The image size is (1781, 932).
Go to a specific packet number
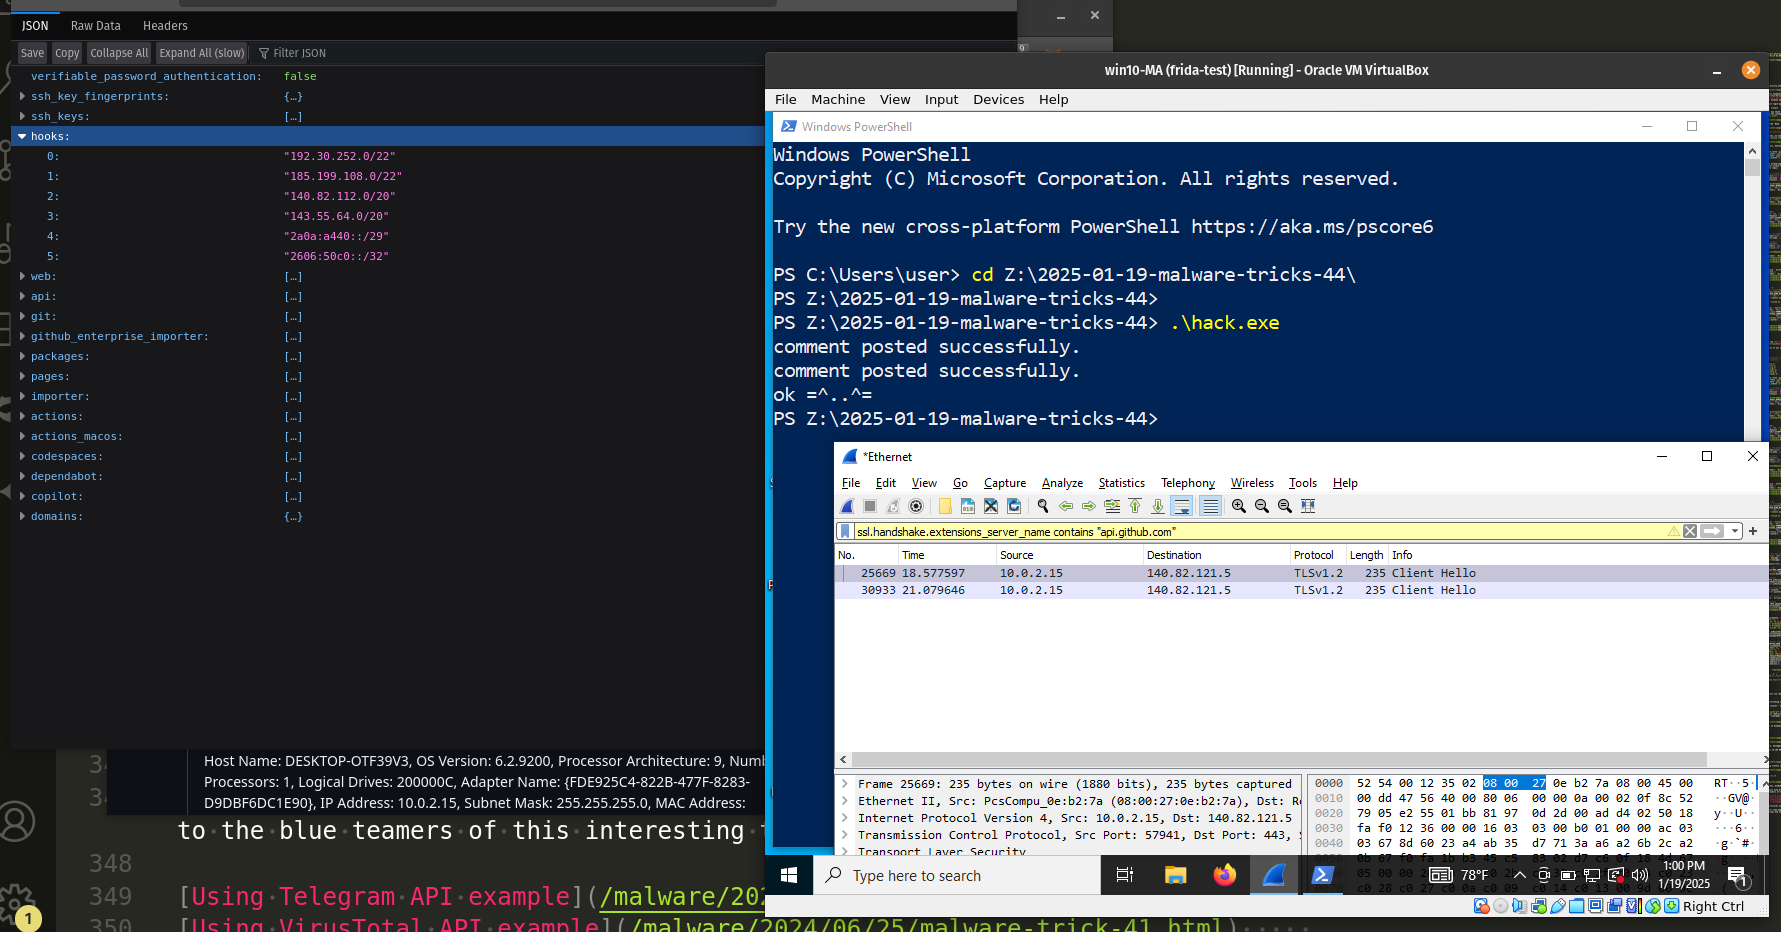click(1112, 506)
